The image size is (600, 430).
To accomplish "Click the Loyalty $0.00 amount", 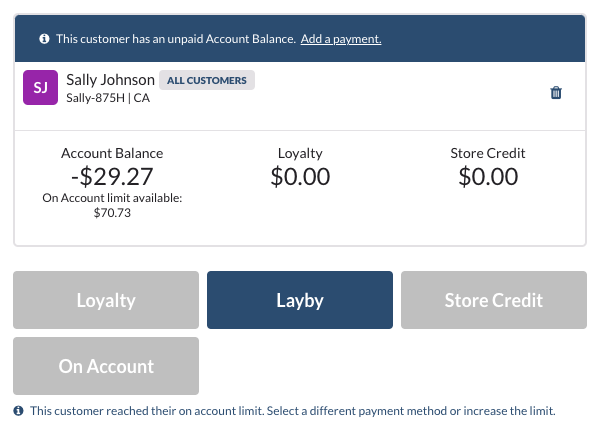I will point(300,176).
